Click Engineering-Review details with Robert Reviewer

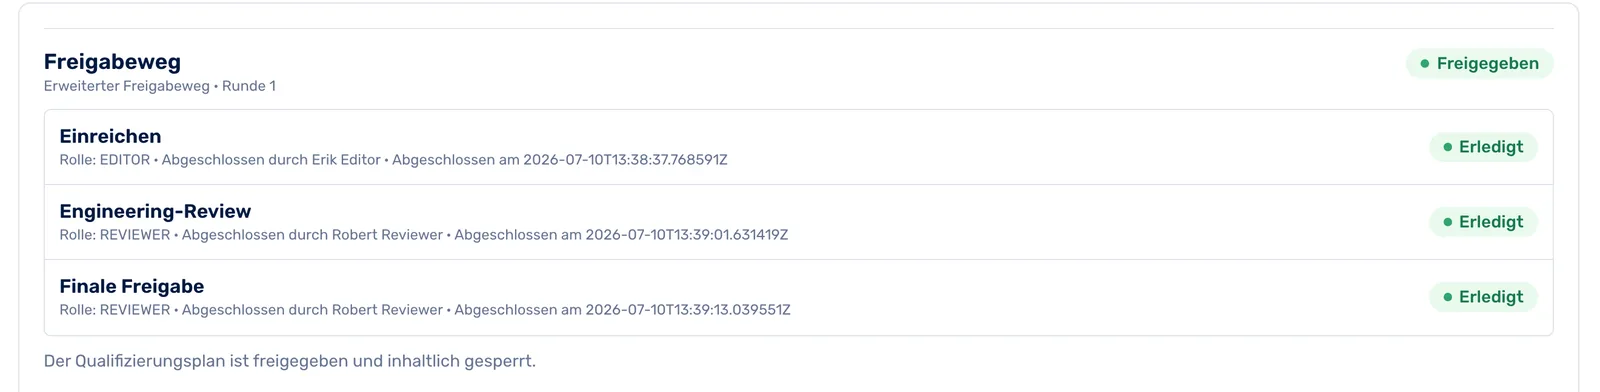coord(424,235)
